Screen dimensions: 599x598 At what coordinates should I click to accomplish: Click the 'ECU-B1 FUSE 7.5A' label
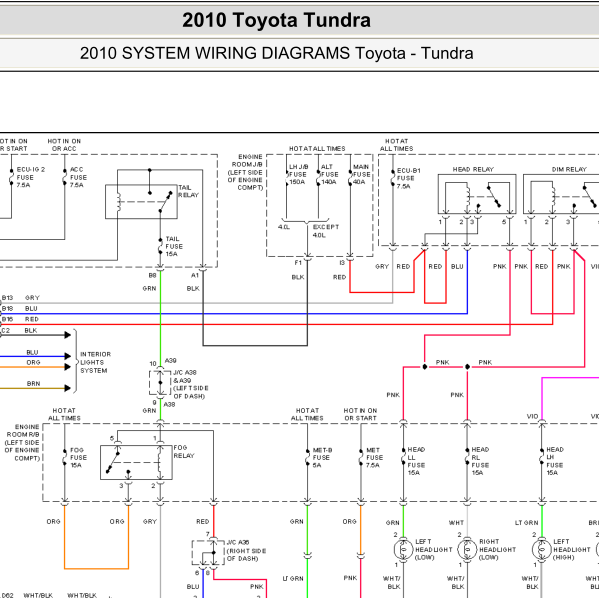click(x=408, y=178)
